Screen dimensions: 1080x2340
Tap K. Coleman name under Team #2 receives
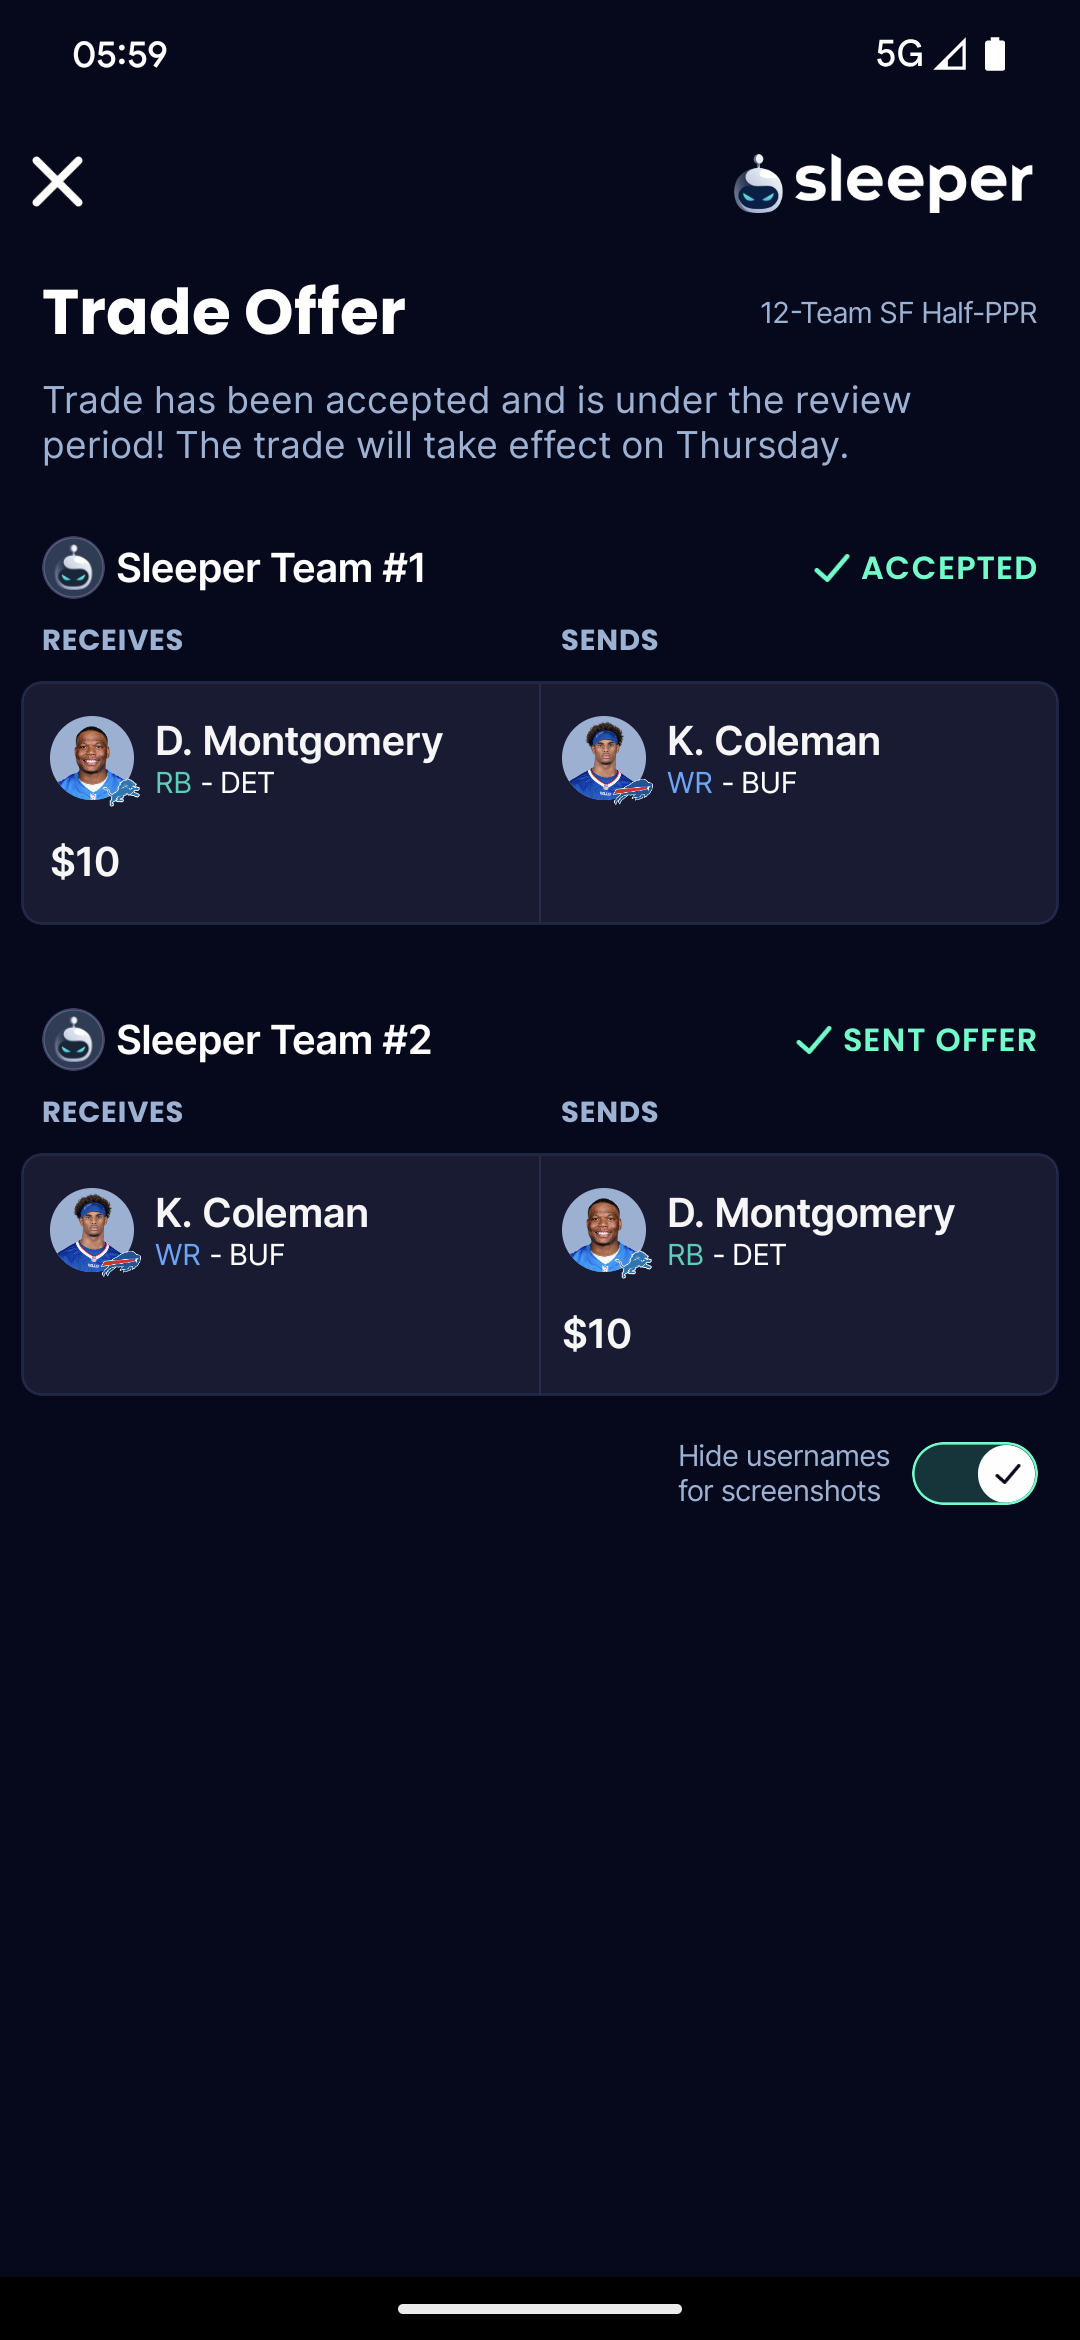click(x=262, y=1214)
